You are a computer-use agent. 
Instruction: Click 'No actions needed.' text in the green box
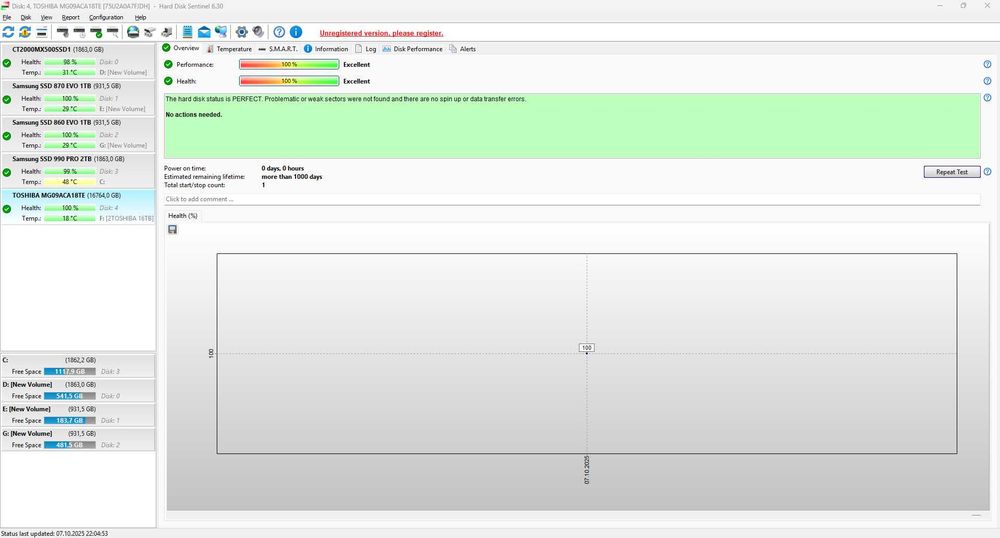[194, 115]
